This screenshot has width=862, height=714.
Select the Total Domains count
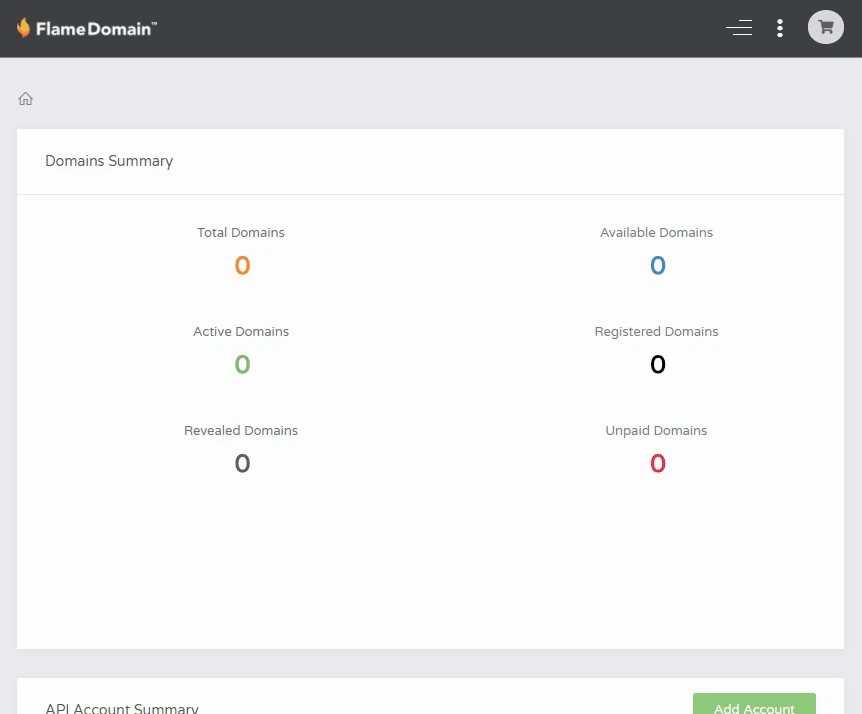click(242, 265)
